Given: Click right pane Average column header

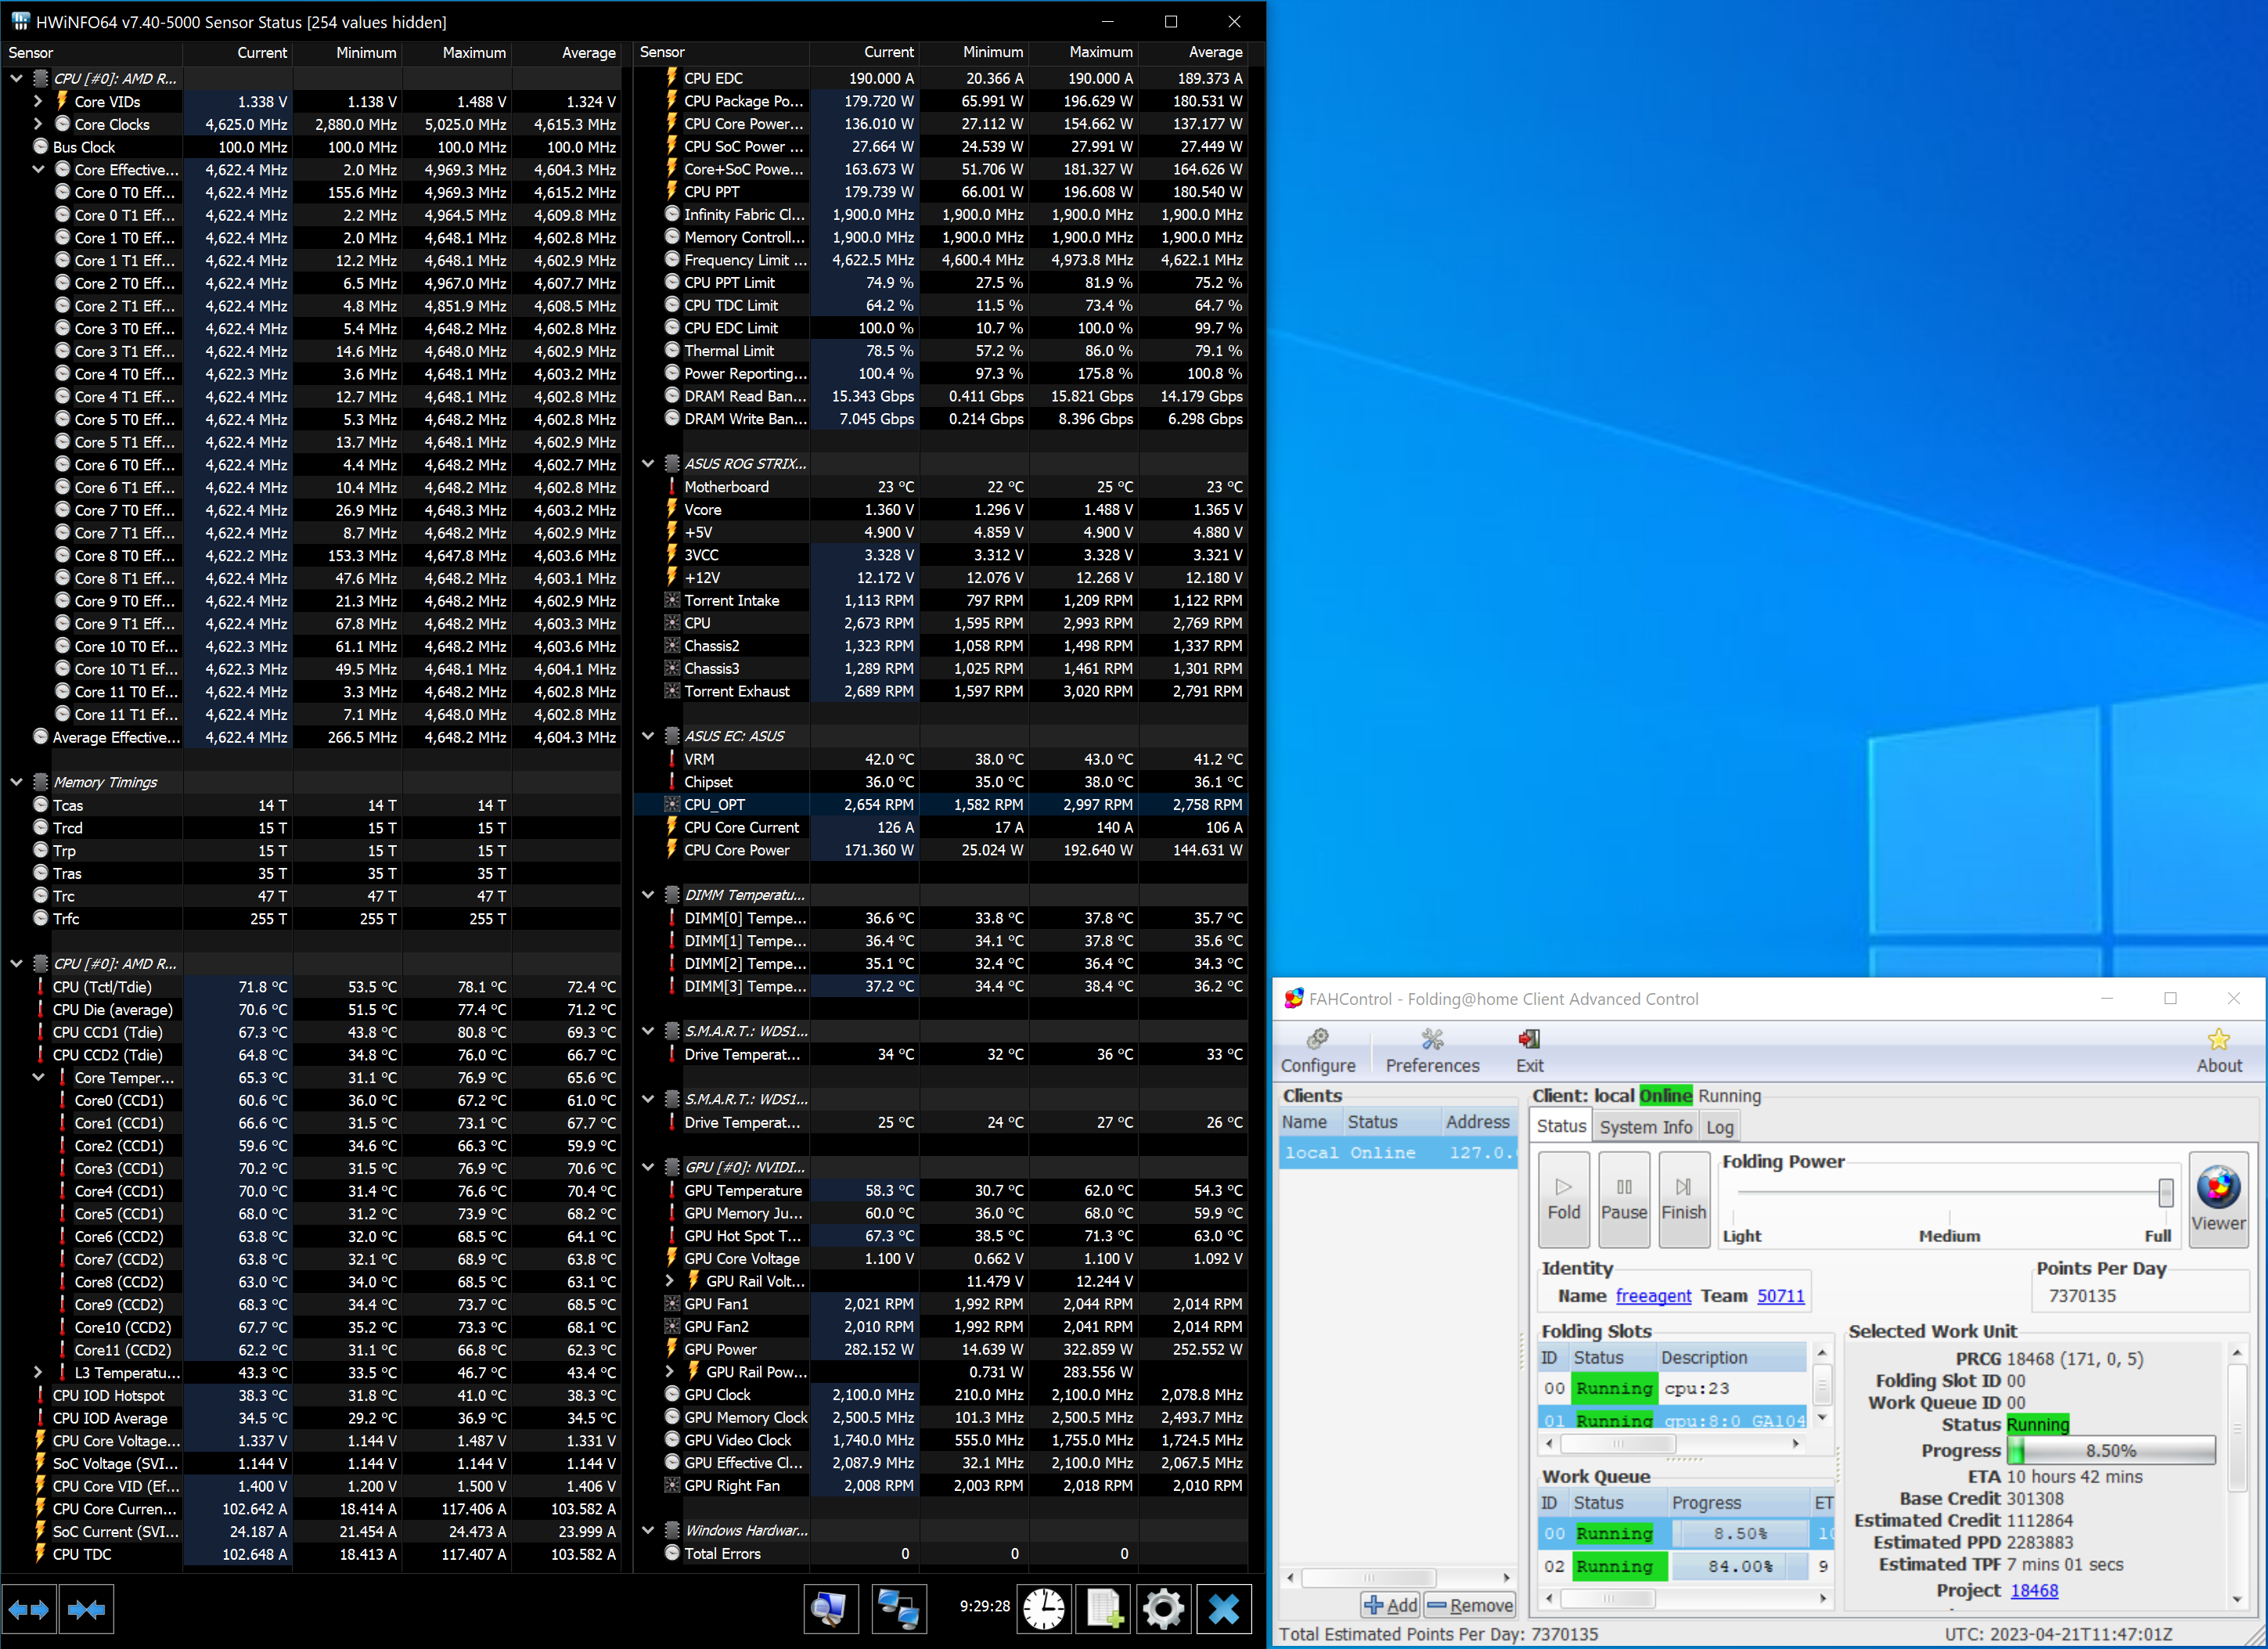Looking at the screenshot, I should (1193, 52).
